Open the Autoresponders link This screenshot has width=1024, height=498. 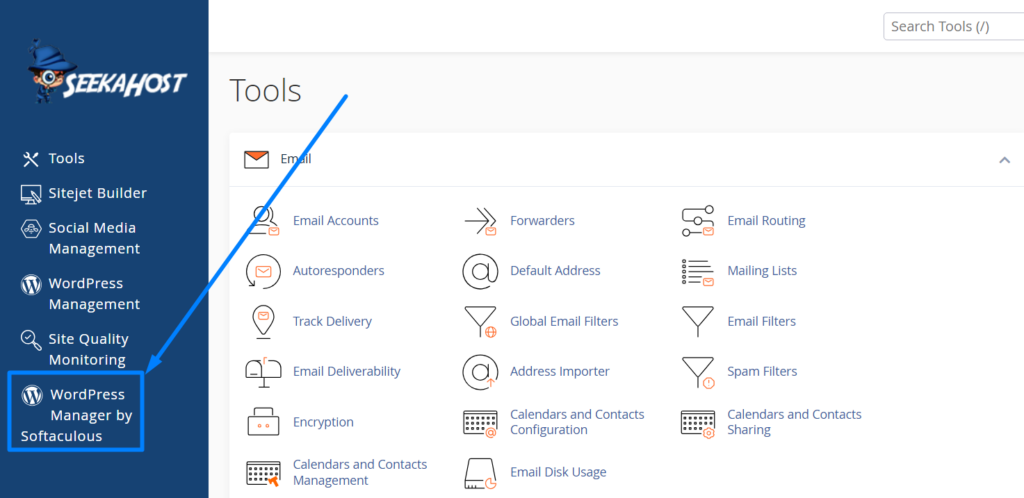(x=338, y=271)
